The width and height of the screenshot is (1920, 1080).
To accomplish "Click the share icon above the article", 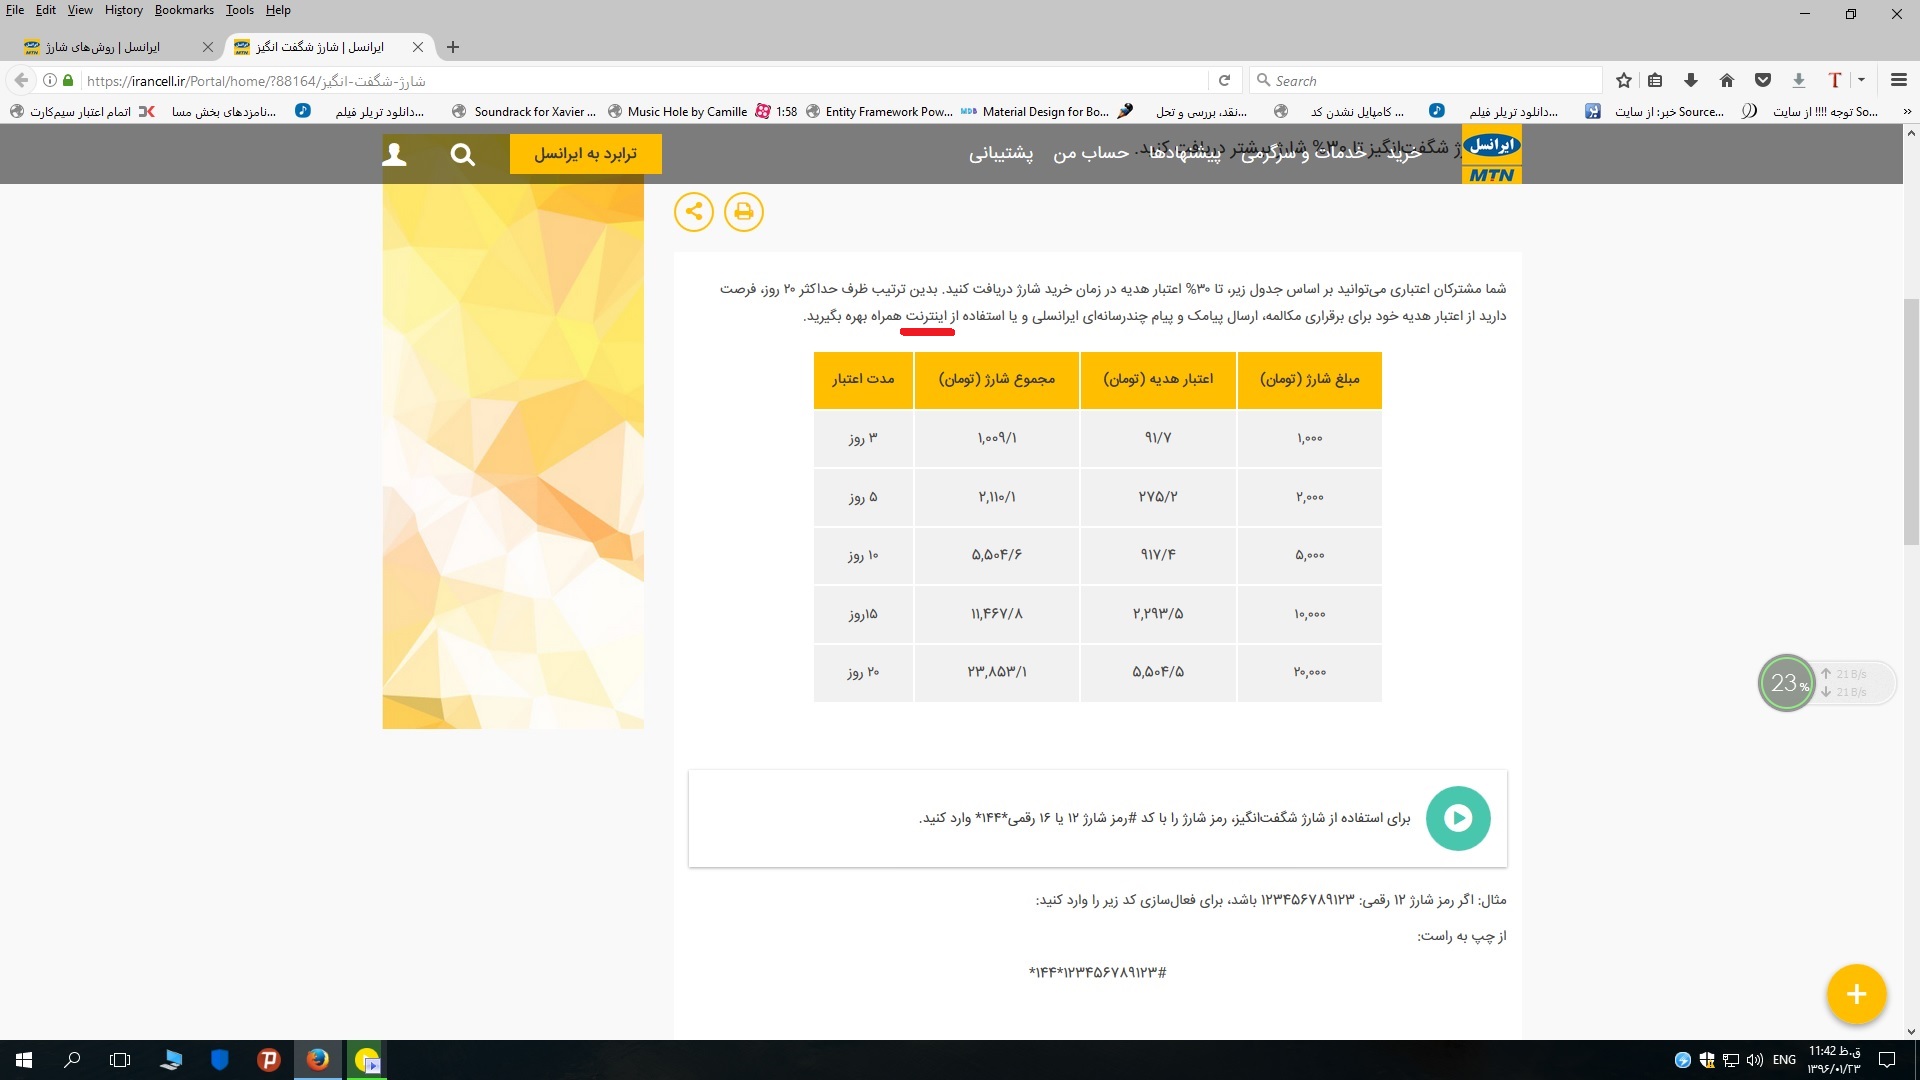I will [x=694, y=212].
